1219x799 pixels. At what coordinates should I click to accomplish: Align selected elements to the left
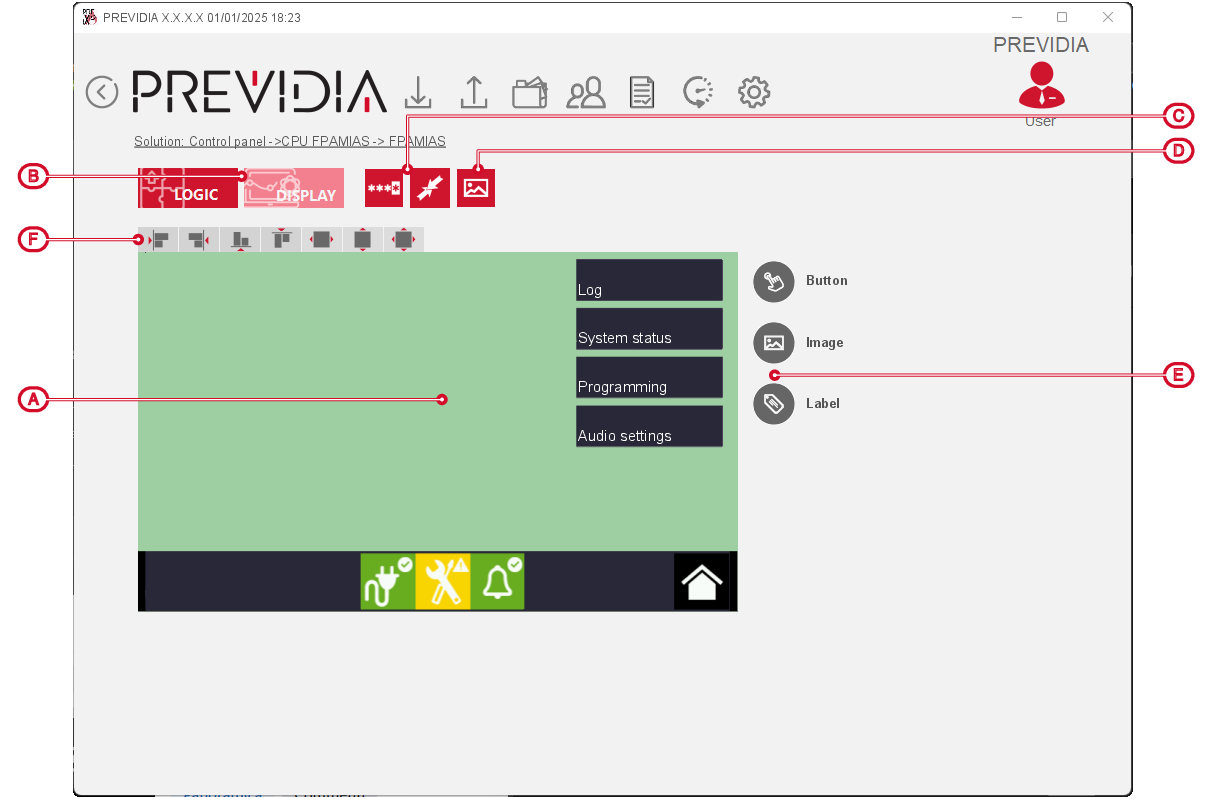pos(159,239)
